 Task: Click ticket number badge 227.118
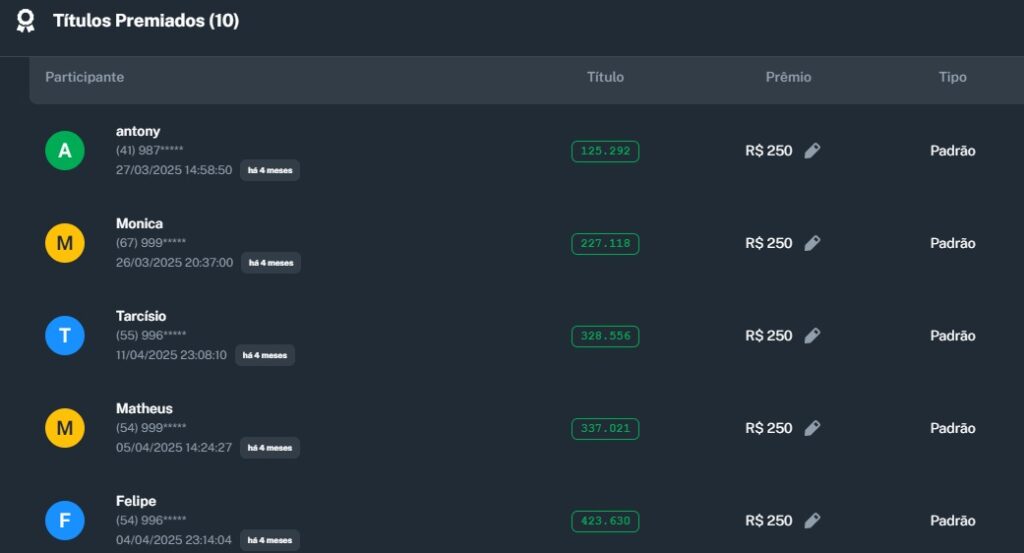click(605, 243)
